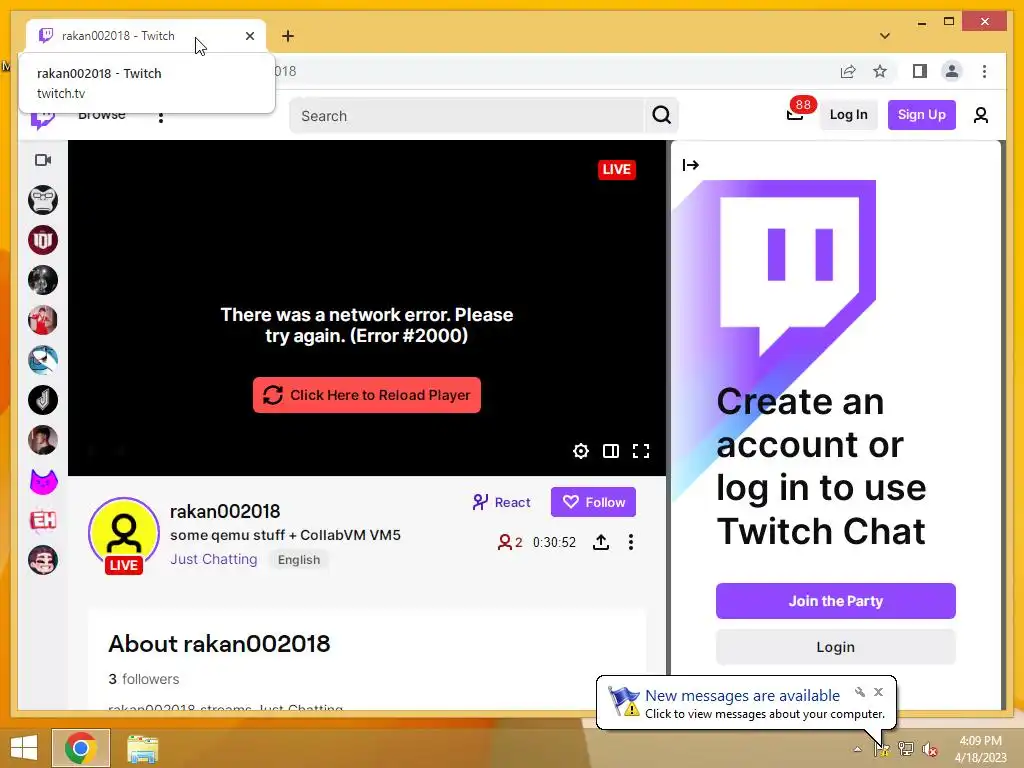Click the stream uptime 0:30:52

pos(554,542)
